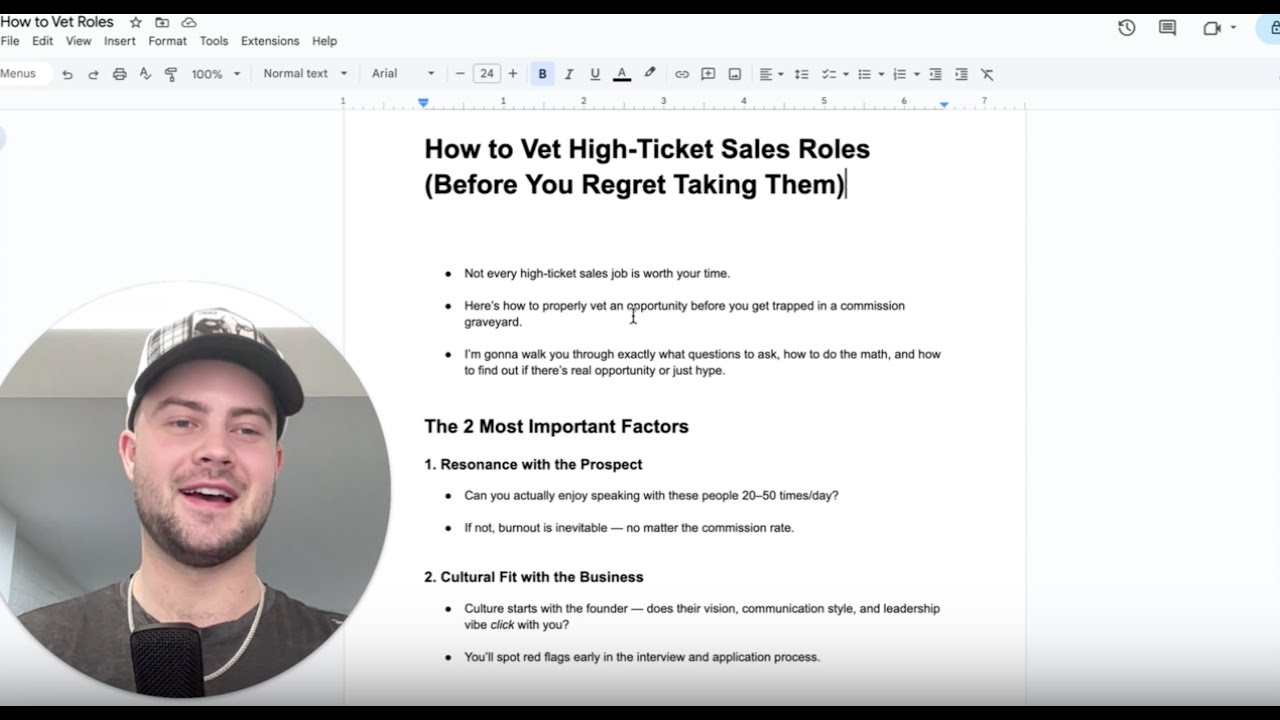Click the Add comment icon

(708, 74)
